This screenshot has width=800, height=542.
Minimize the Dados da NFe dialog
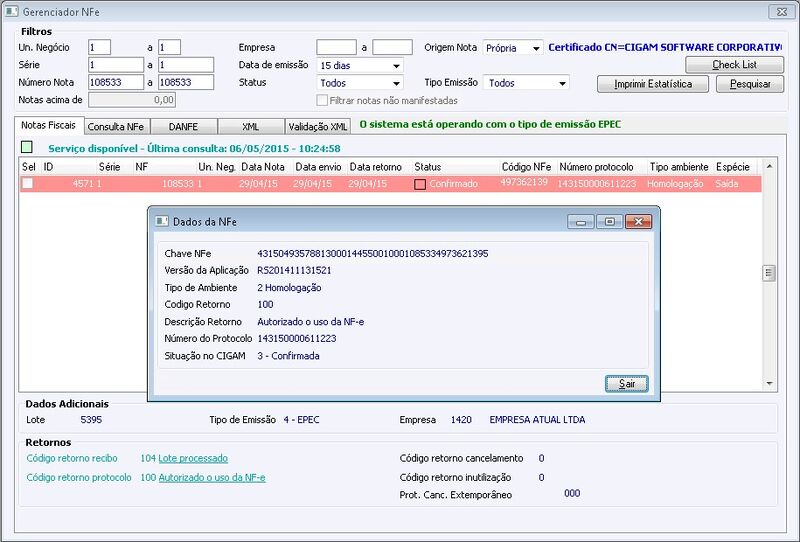pyautogui.click(x=581, y=221)
